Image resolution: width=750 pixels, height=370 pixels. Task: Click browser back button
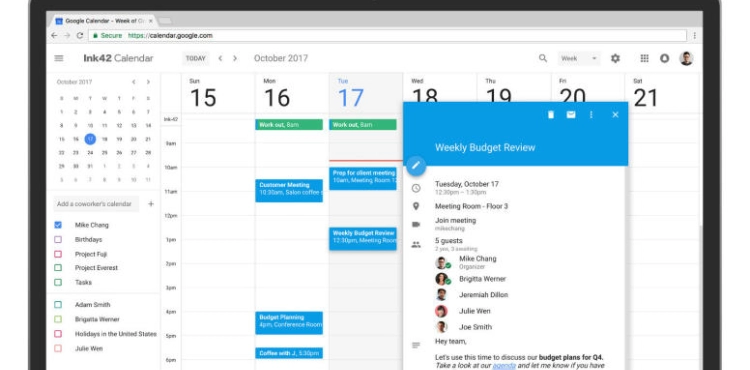[x=54, y=35]
